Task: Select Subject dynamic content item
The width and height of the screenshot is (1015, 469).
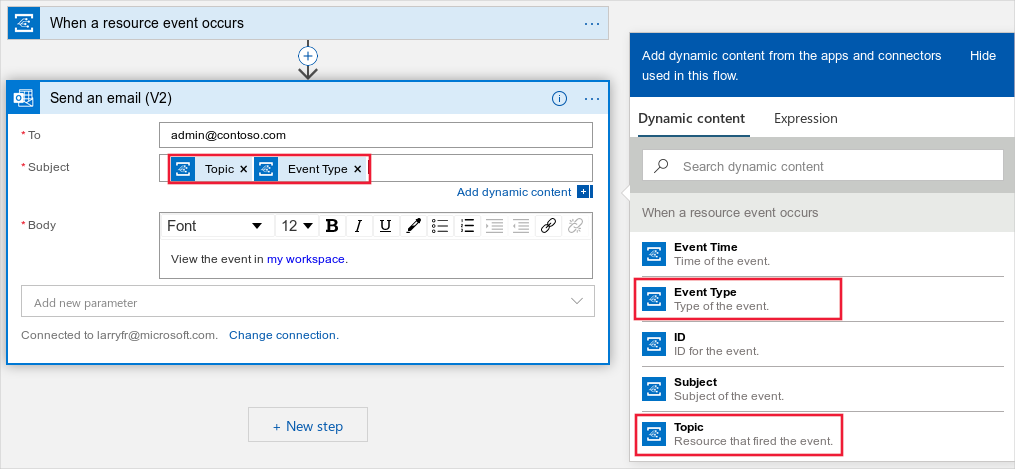Action: 822,389
